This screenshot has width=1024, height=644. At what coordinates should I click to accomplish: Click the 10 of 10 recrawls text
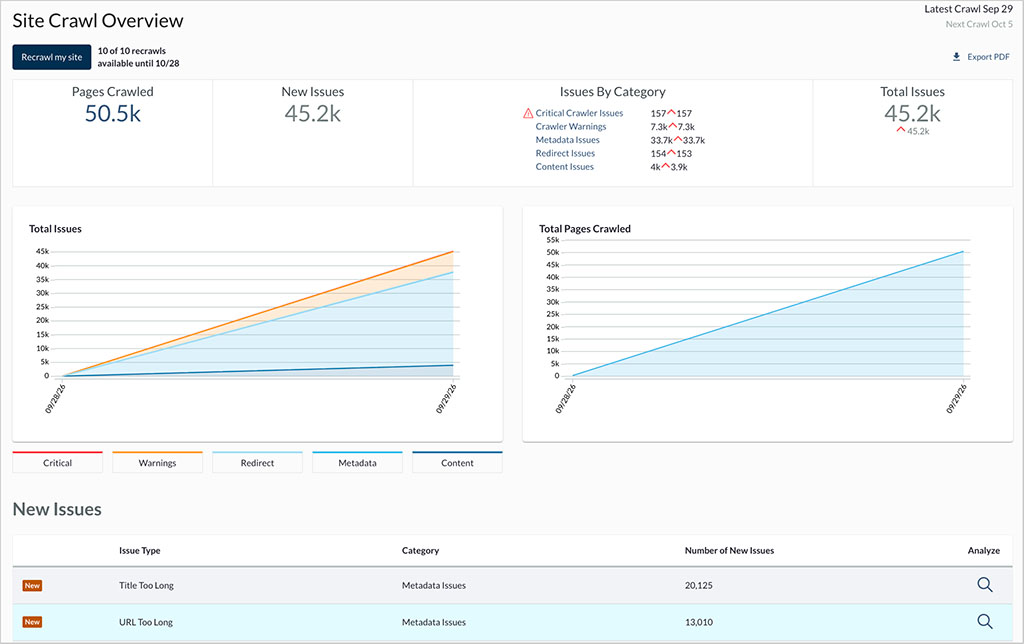click(x=132, y=51)
